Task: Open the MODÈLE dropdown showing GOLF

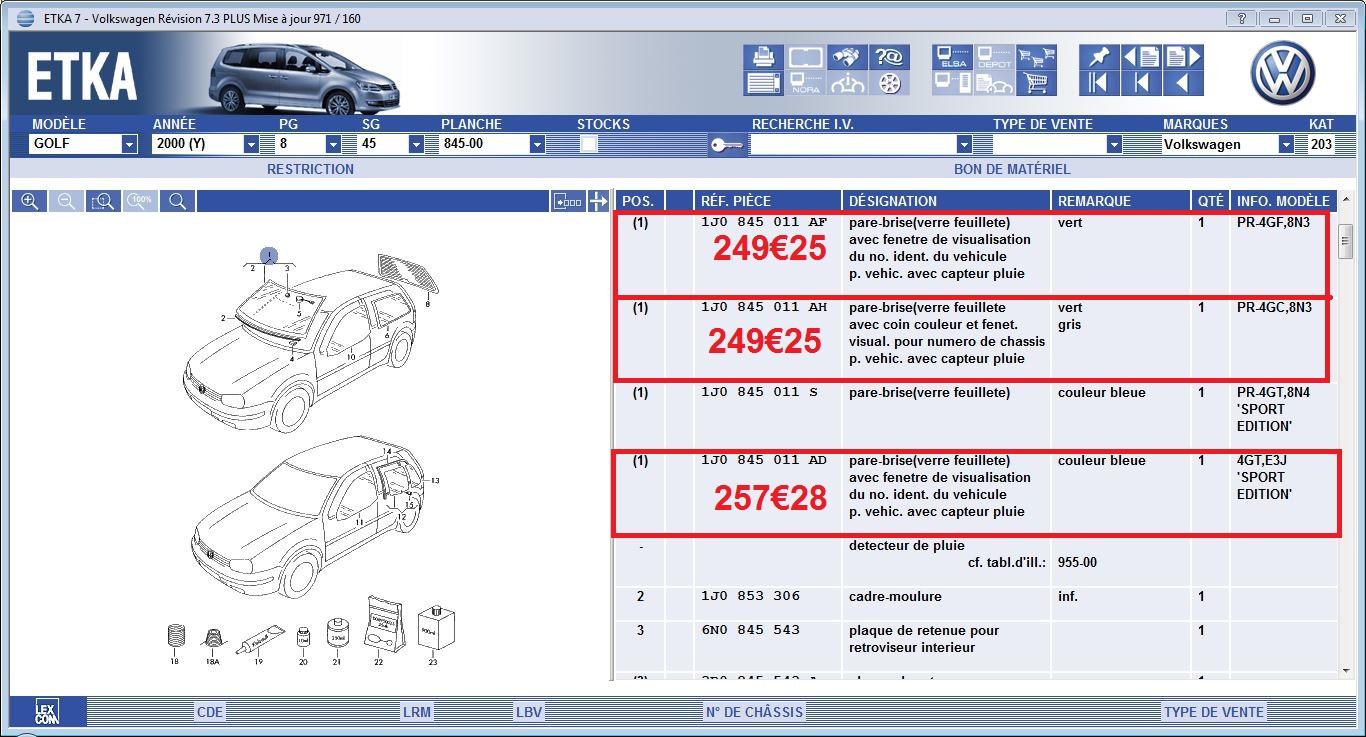Action: click(129, 144)
